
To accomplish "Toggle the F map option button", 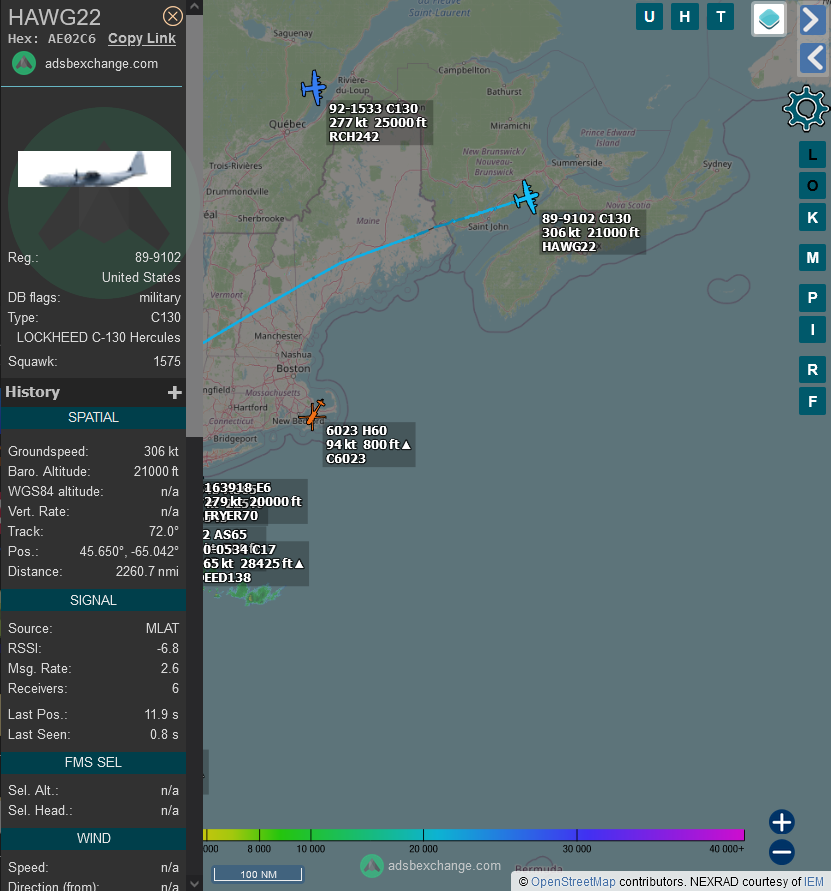I will click(x=812, y=402).
